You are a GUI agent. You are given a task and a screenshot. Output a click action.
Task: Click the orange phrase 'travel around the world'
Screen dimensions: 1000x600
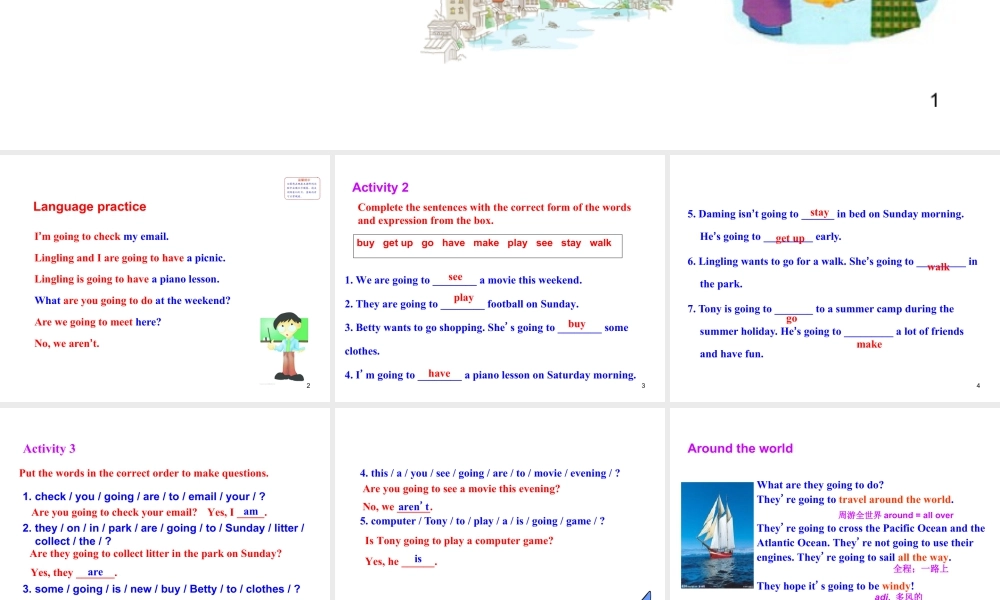[895, 500]
